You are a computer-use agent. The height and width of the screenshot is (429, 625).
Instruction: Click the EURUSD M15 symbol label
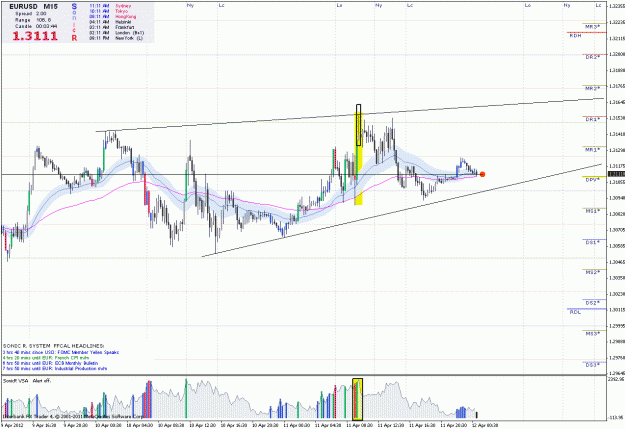click(x=33, y=6)
